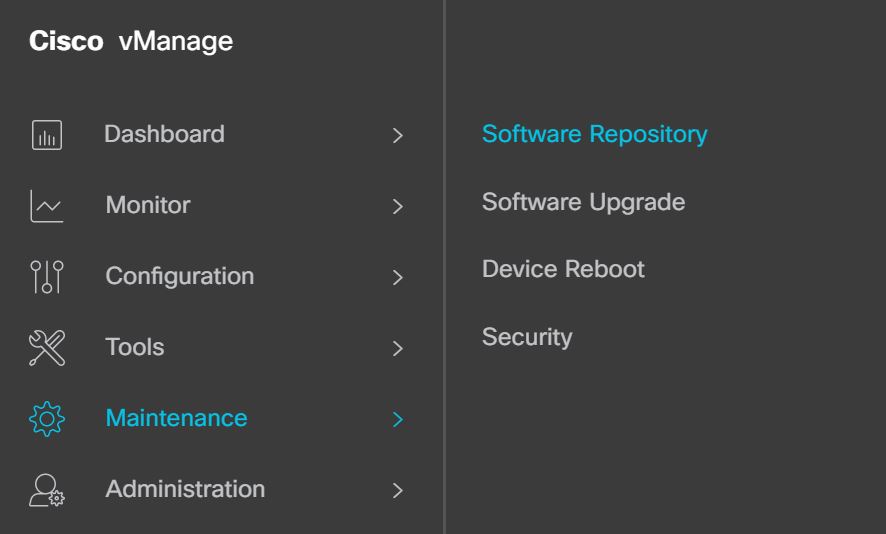Image resolution: width=886 pixels, height=534 pixels.
Task: Click the Configuration sliders icon
Action: pos(47,277)
